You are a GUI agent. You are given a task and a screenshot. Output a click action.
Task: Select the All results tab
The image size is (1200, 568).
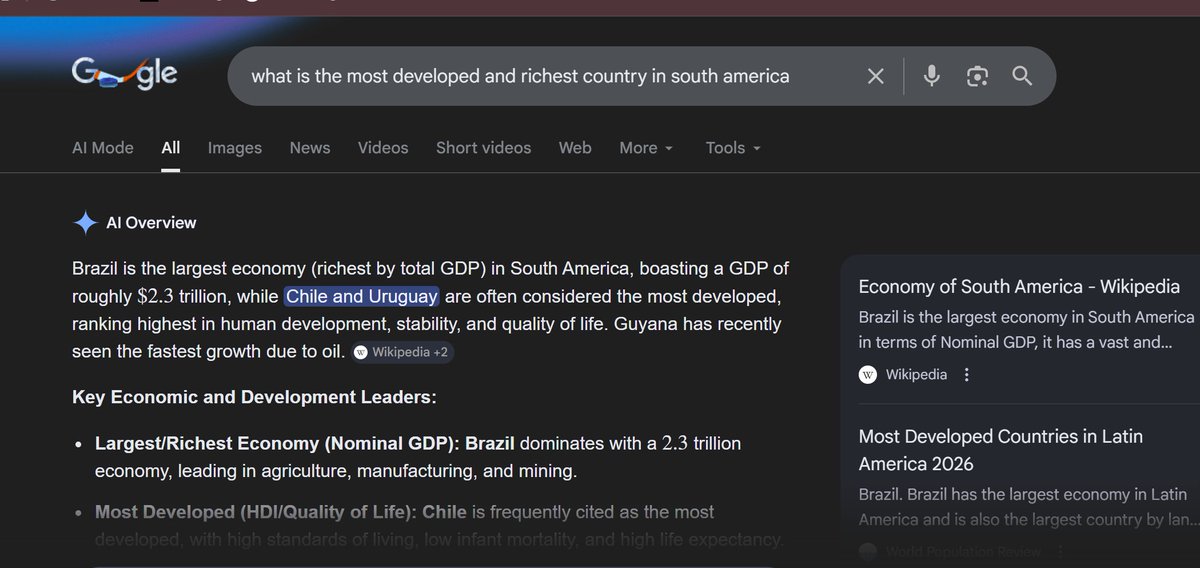[171, 147]
